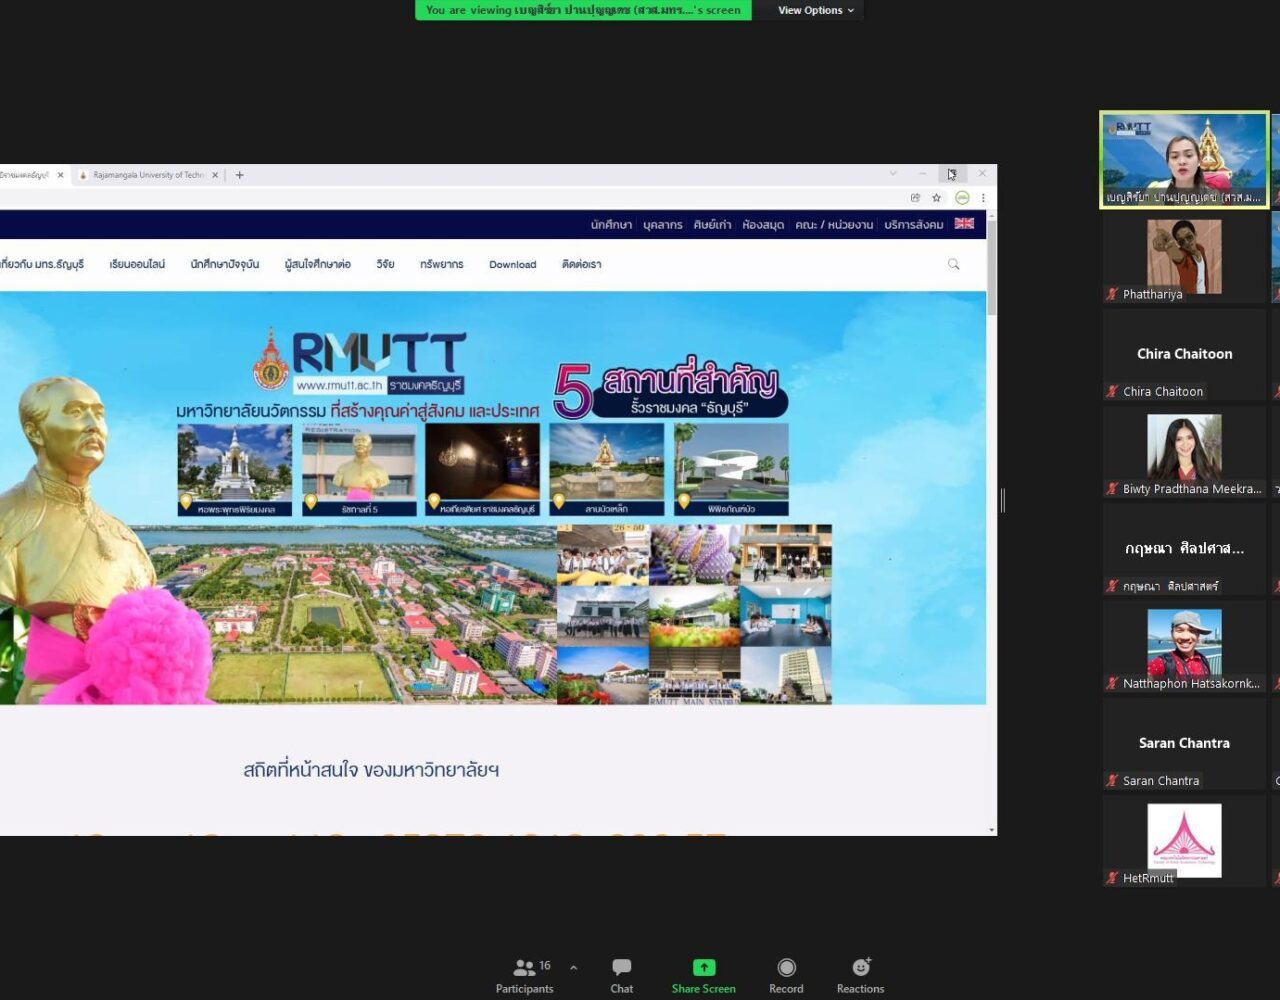
Task: Click the สถิติที่น่าสนใจ ของมหาวิทยาลัยฯ heading
Action: [371, 770]
